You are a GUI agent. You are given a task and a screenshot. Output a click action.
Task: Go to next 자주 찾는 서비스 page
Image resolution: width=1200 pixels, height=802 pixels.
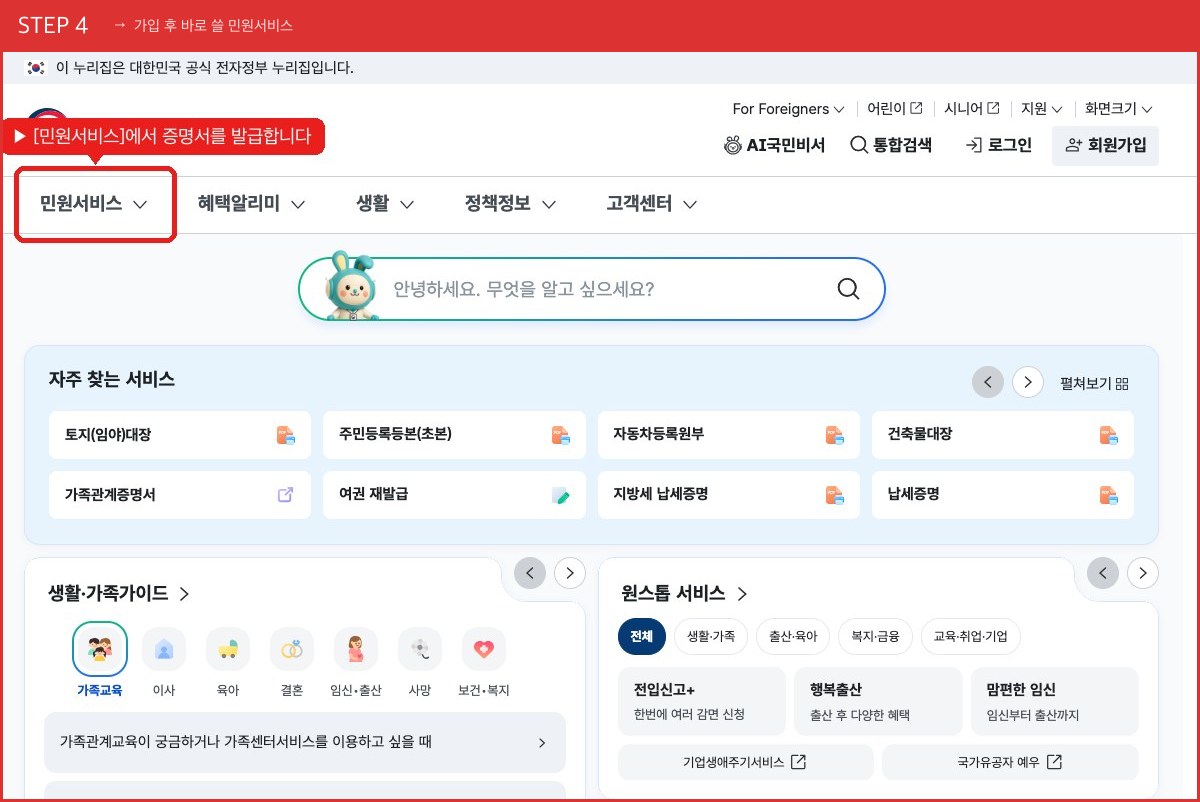point(1028,382)
